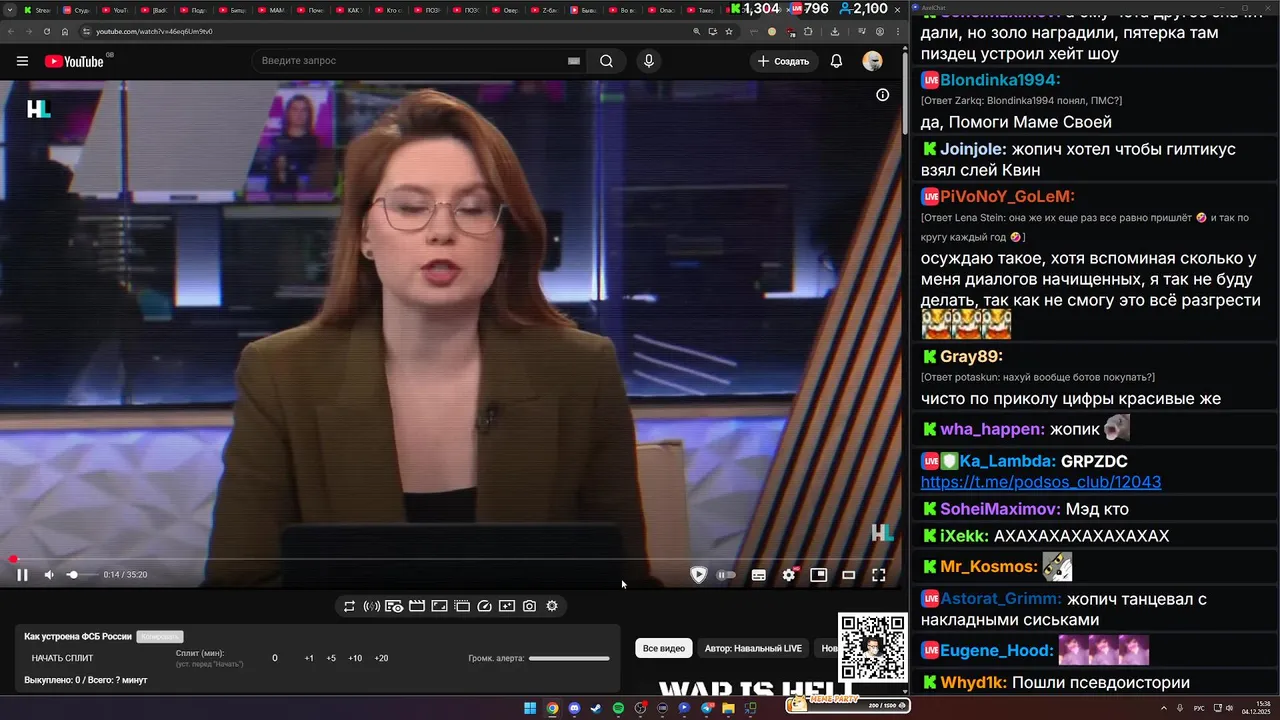Go to the YouTube home logo
The image size is (1280, 720).
[x=74, y=61]
